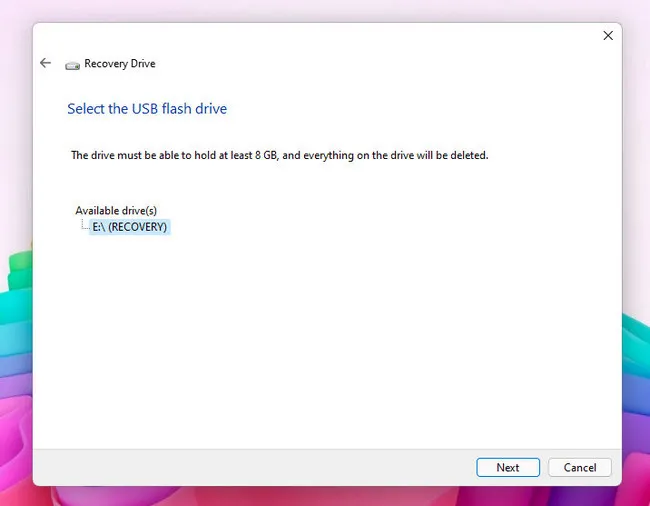The height and width of the screenshot is (506, 650).
Task: Click the Next button
Action: point(507,467)
